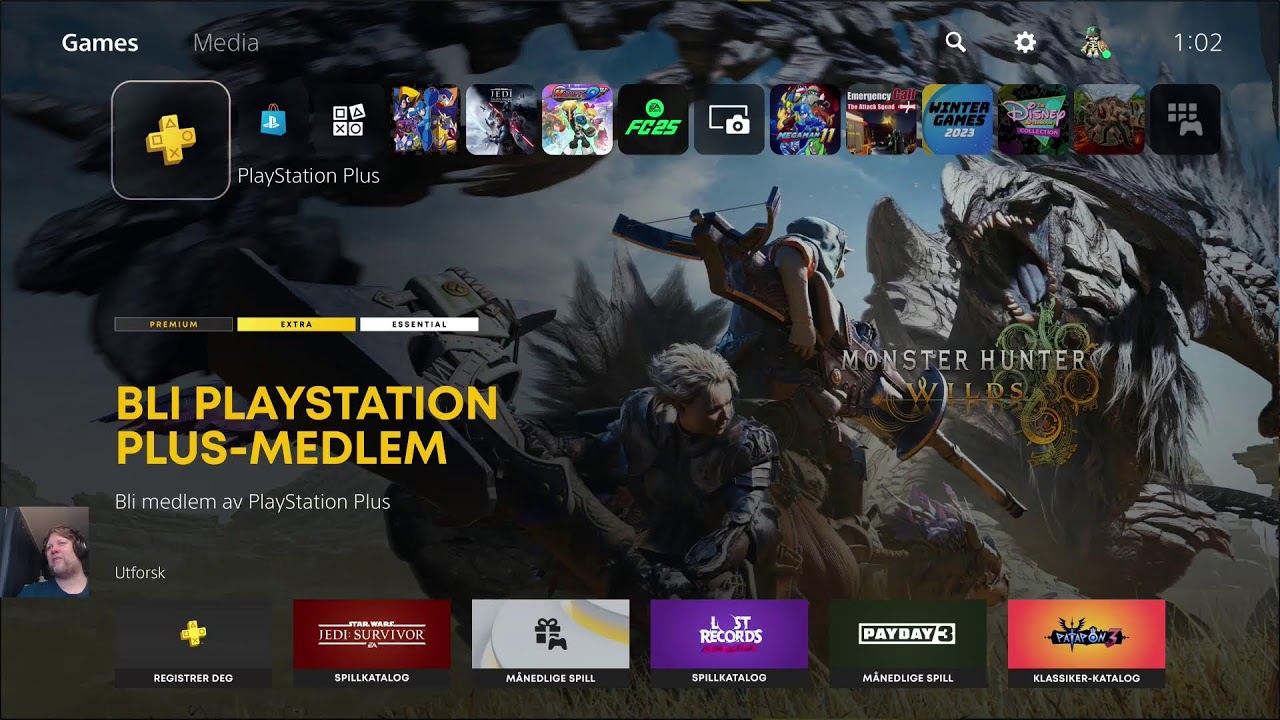Viewport: 1280px width, 720px height.
Task: Open the jungle adventure game tile
Action: pos(1109,120)
